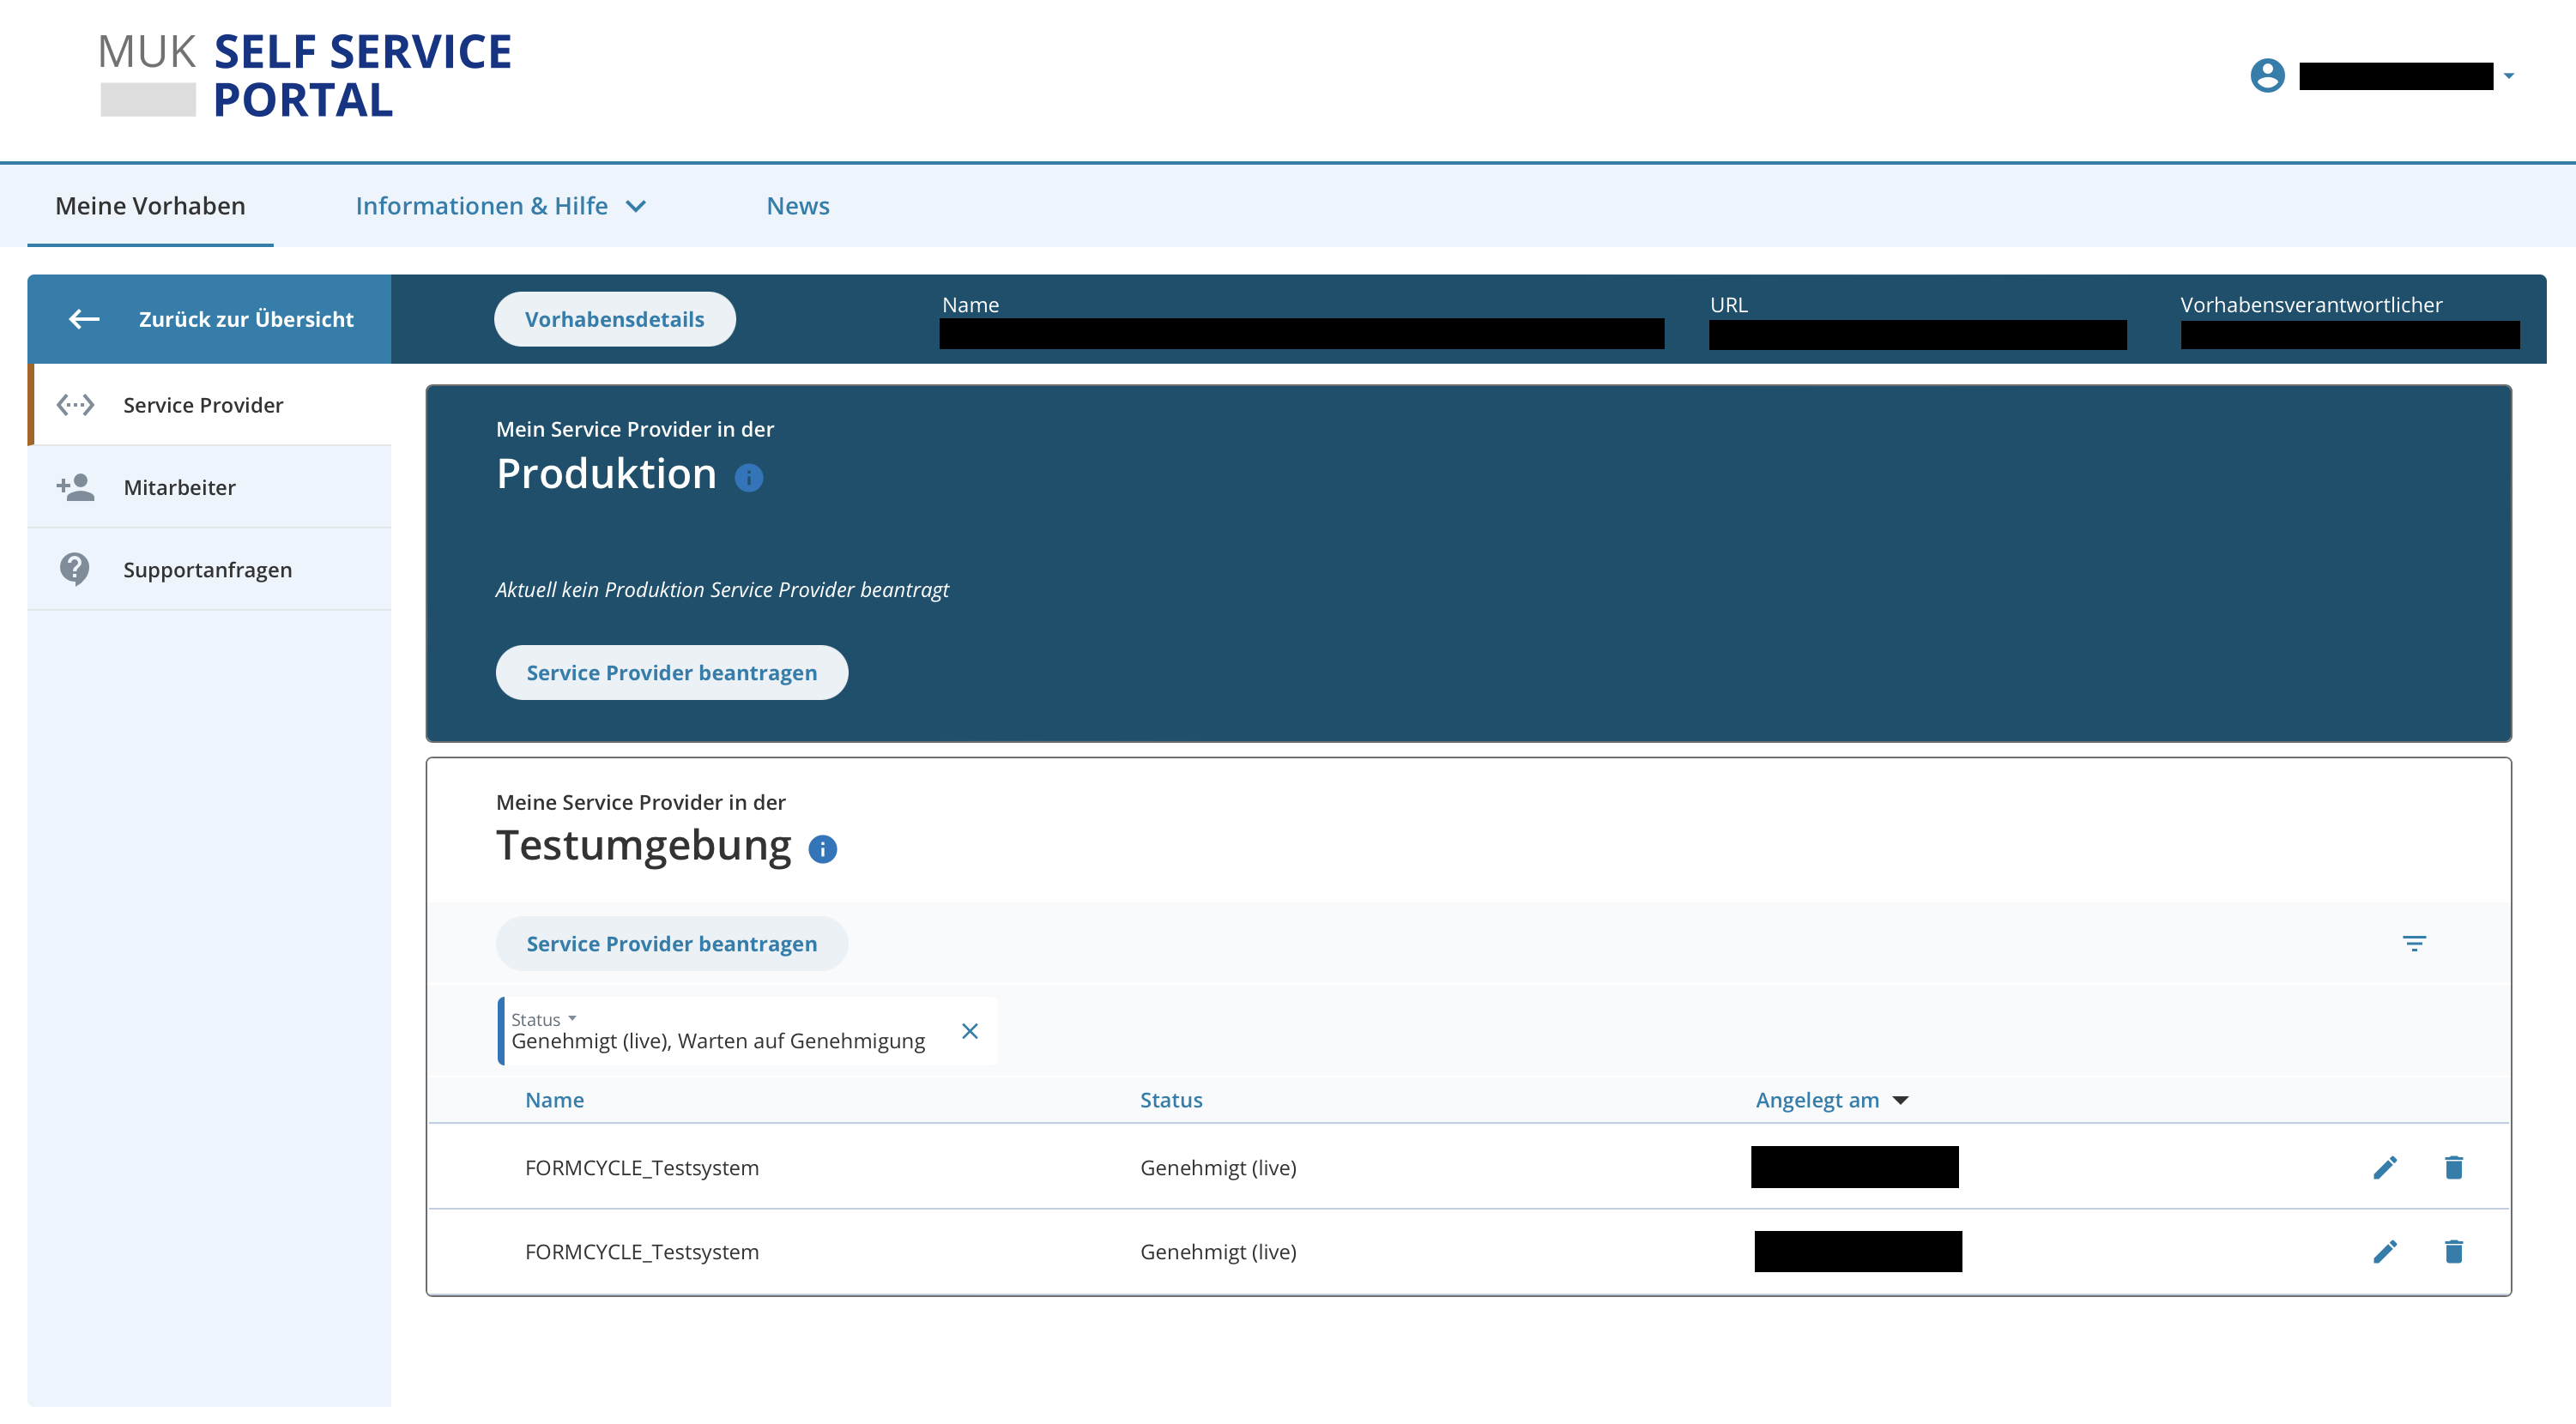
Task: Click the info icon next to Produktion
Action: pyautogui.click(x=748, y=478)
